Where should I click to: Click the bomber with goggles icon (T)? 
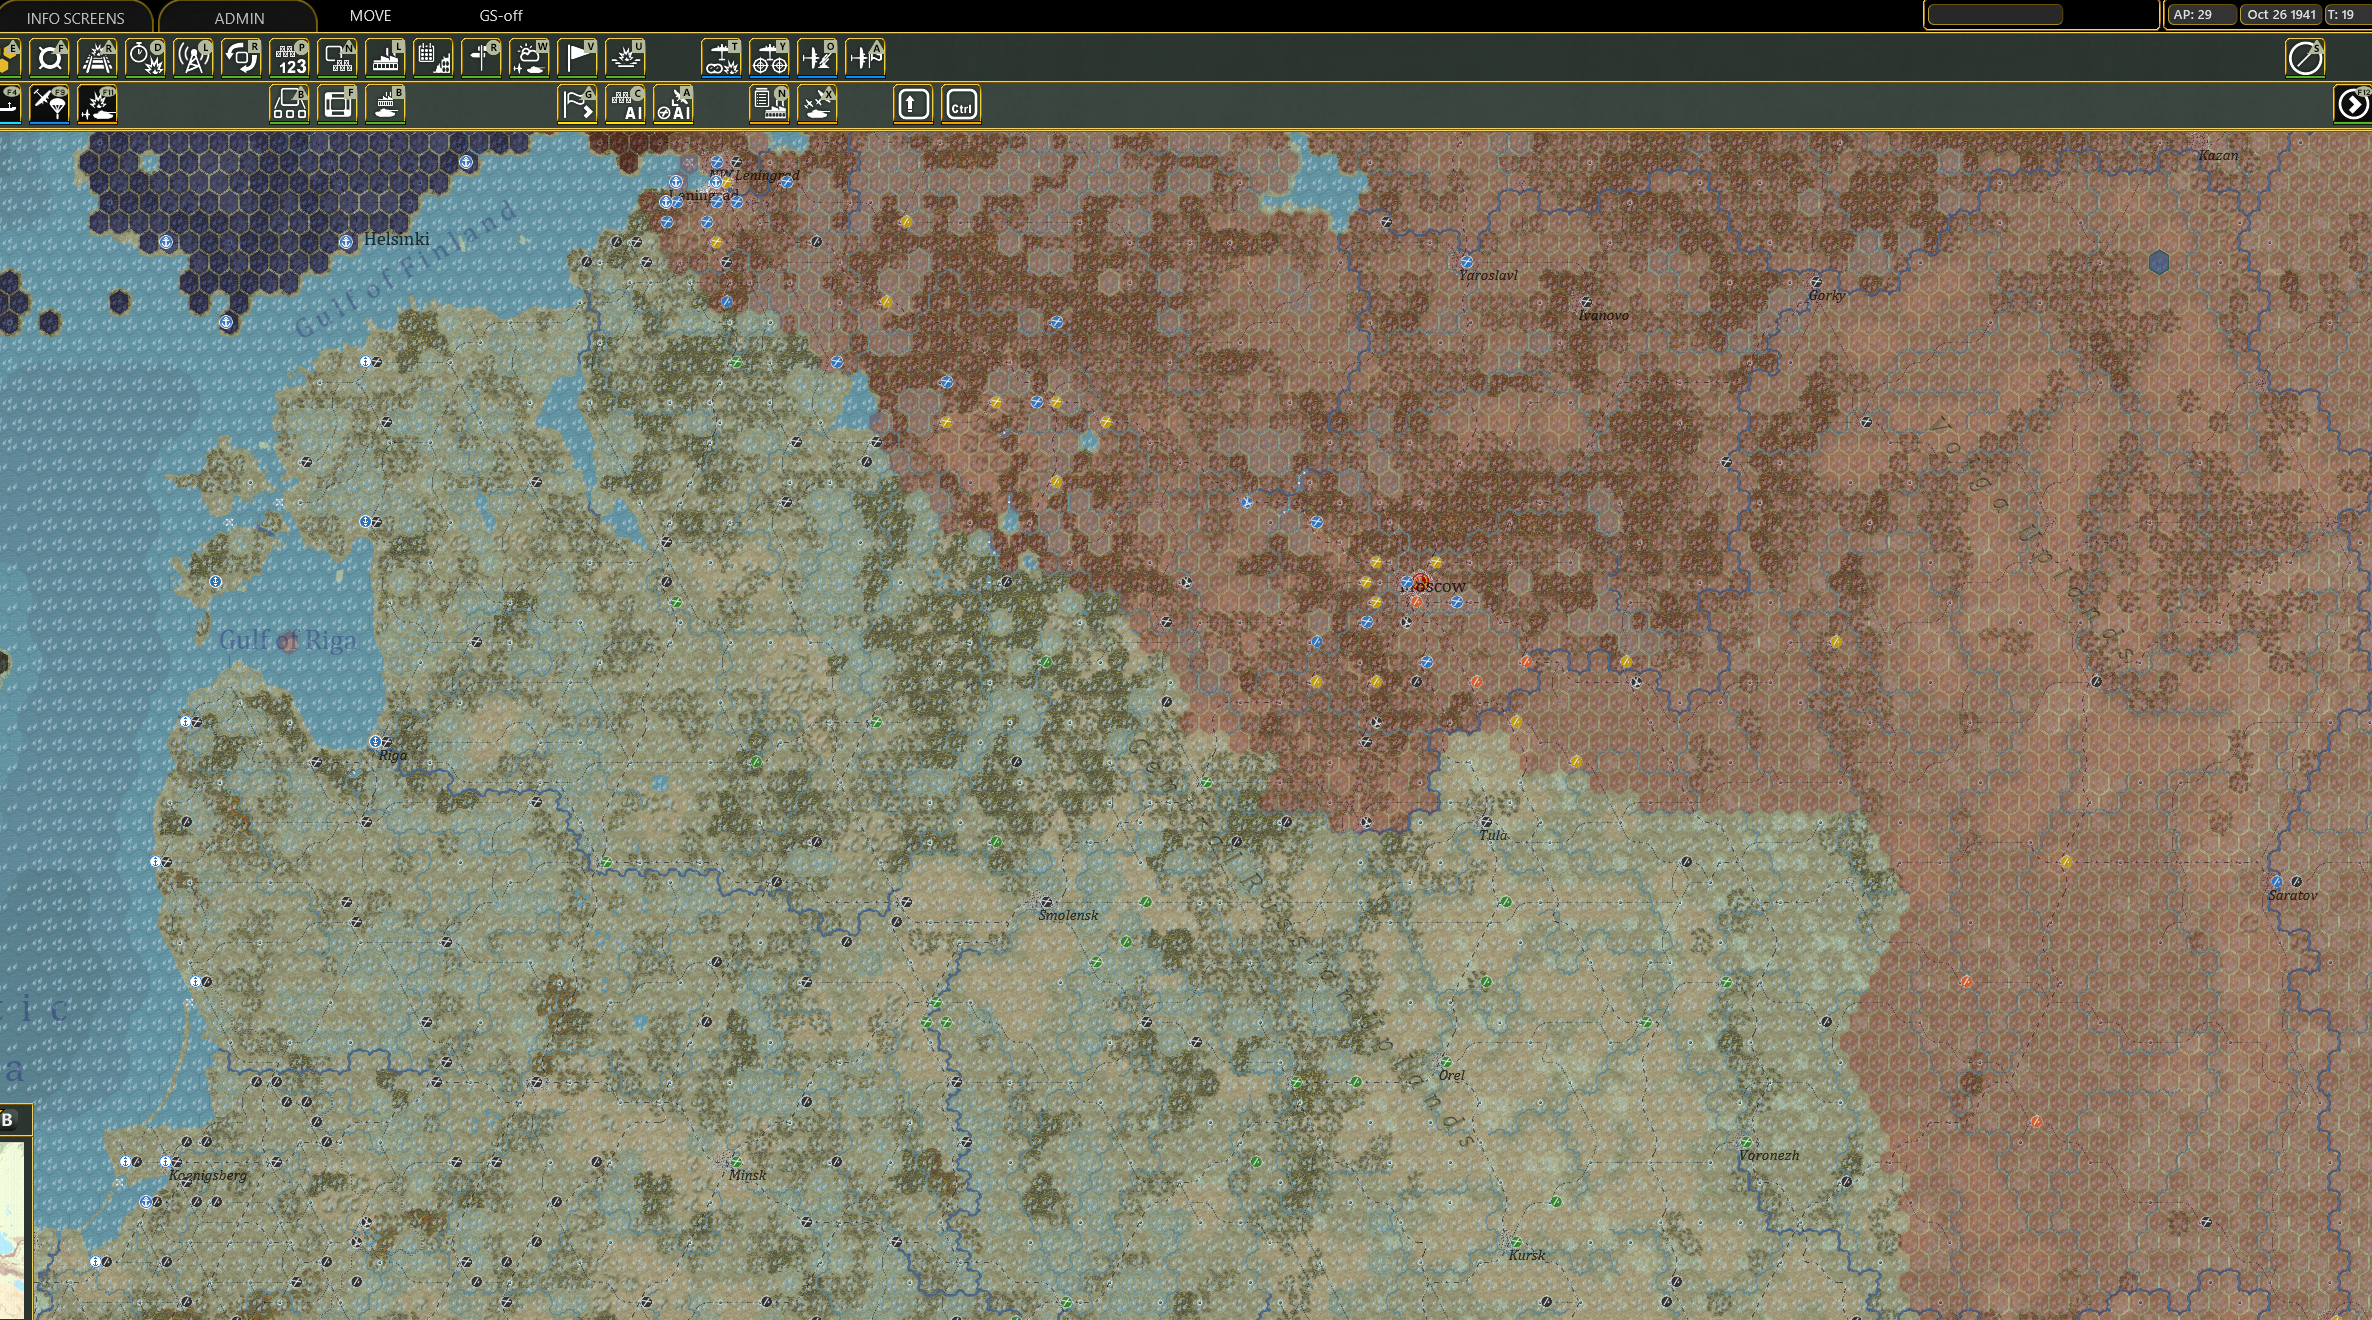coord(722,58)
